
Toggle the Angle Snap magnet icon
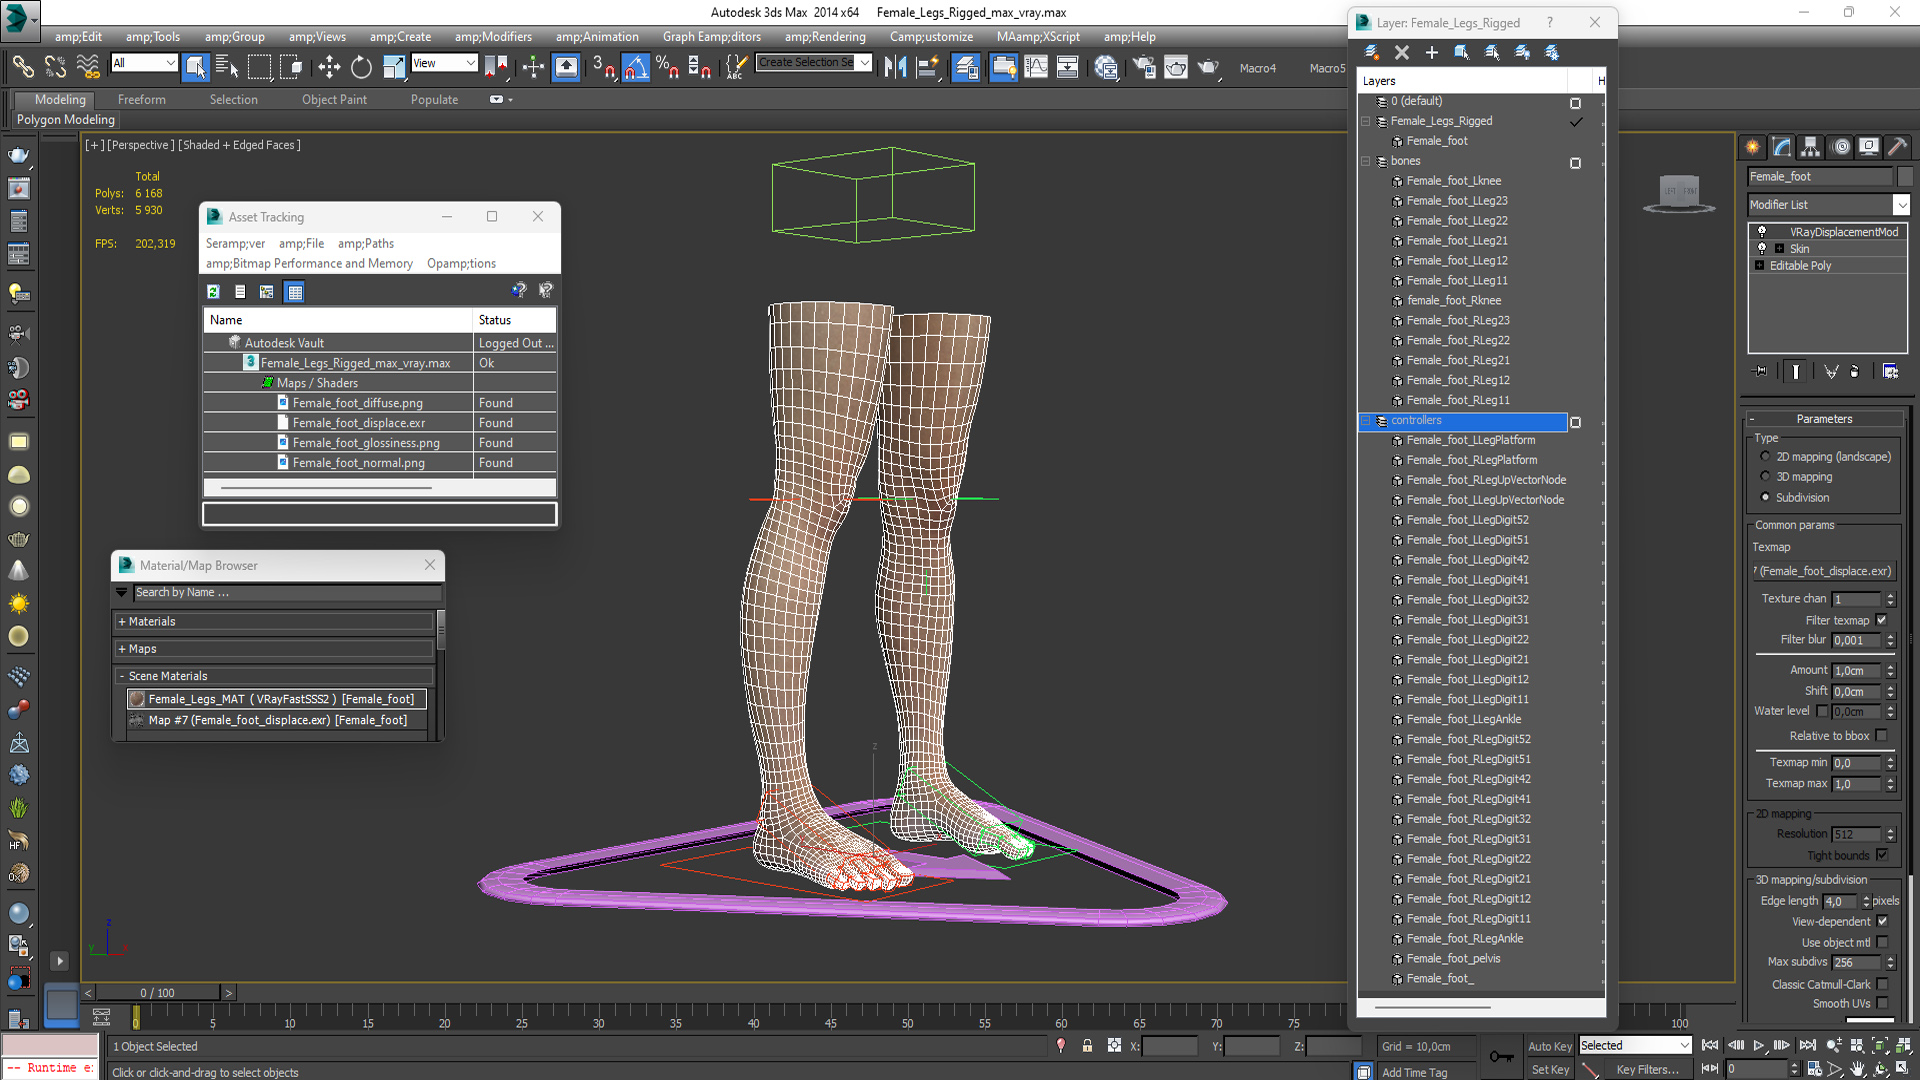[x=636, y=67]
